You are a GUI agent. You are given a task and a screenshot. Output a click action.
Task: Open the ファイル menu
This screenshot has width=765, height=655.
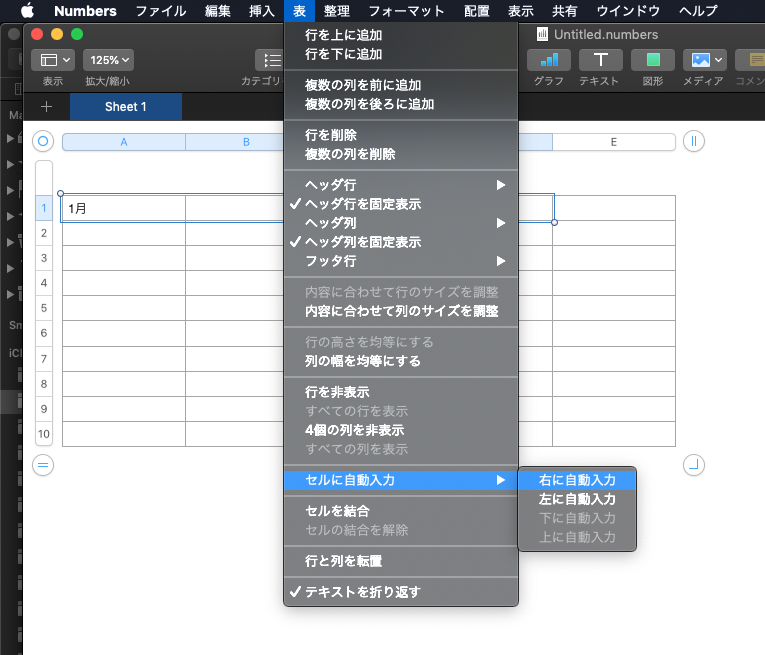(x=161, y=10)
